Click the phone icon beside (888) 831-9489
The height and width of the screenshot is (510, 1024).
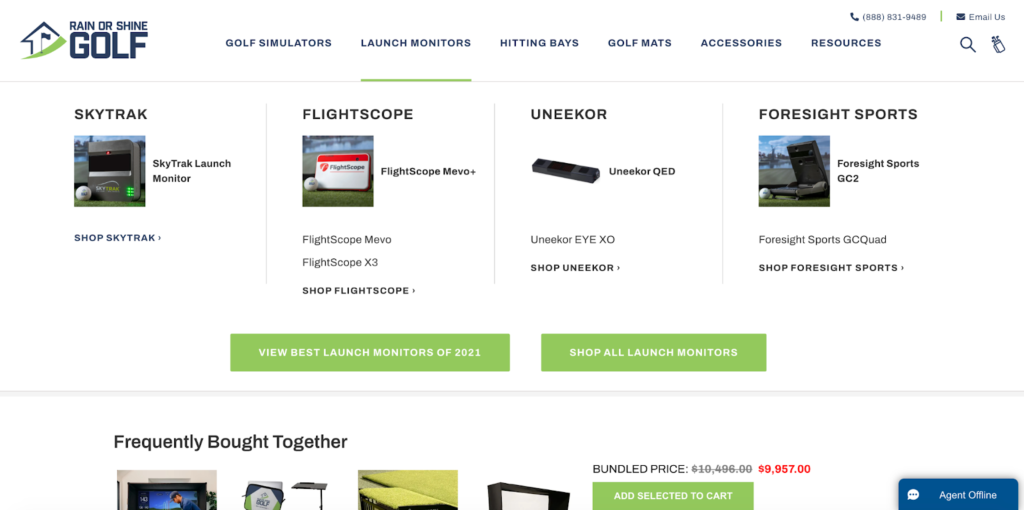(x=854, y=17)
